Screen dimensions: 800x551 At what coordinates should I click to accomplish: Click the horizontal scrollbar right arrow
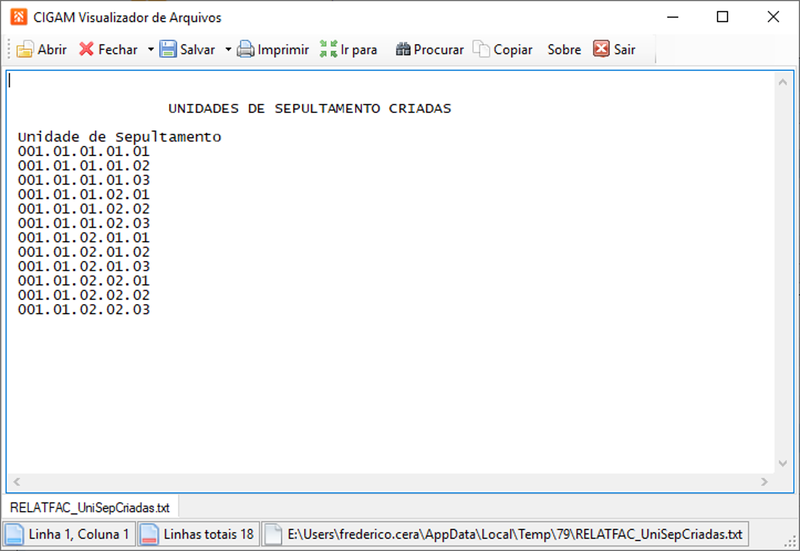tap(764, 482)
